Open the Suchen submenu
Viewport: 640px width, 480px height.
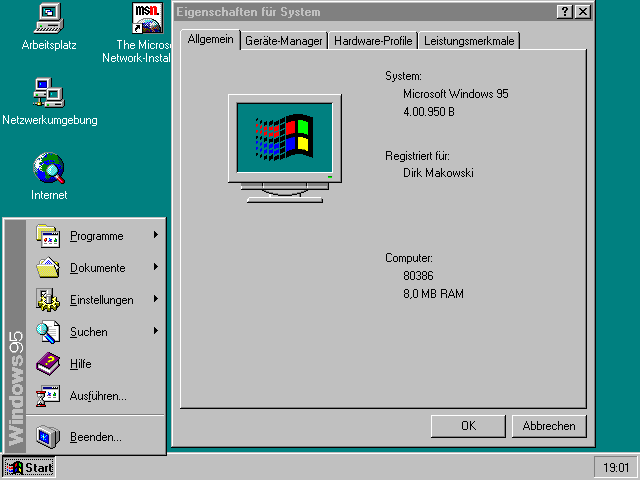pyautogui.click(x=96, y=332)
